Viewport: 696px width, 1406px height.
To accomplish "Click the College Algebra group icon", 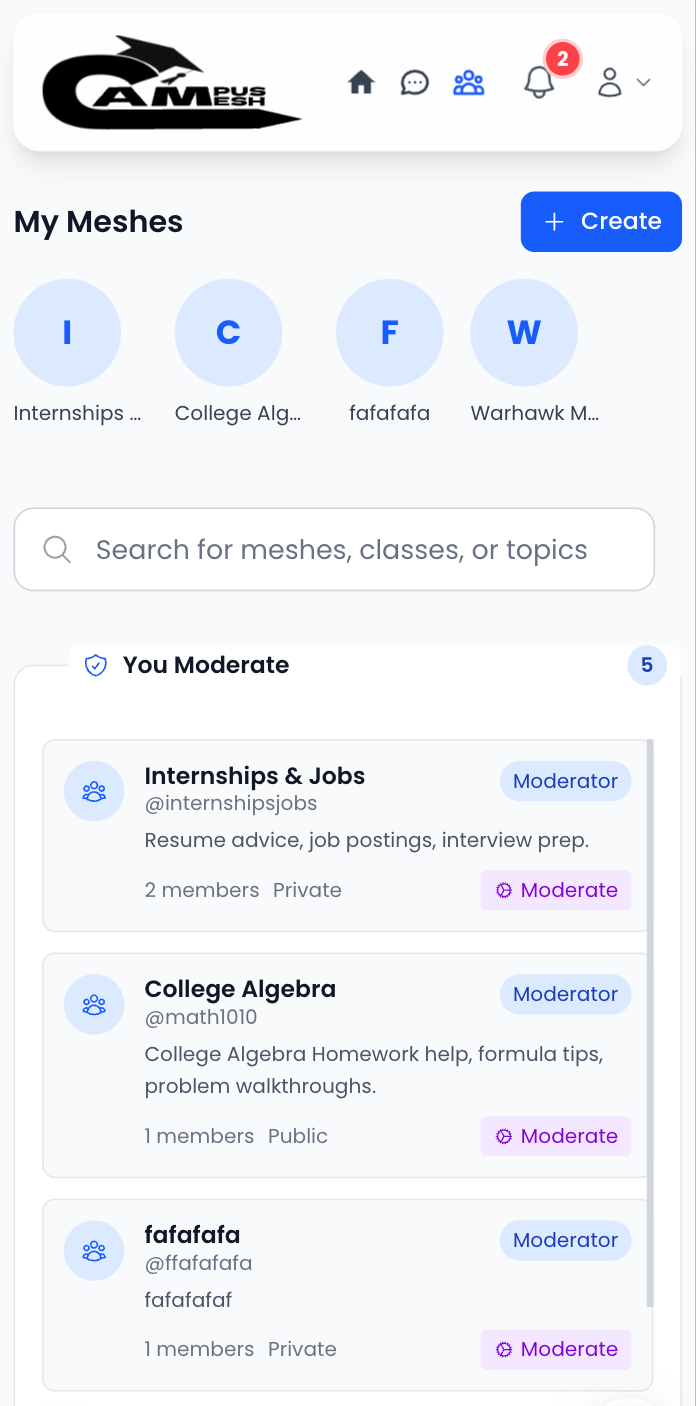I will 94,1005.
